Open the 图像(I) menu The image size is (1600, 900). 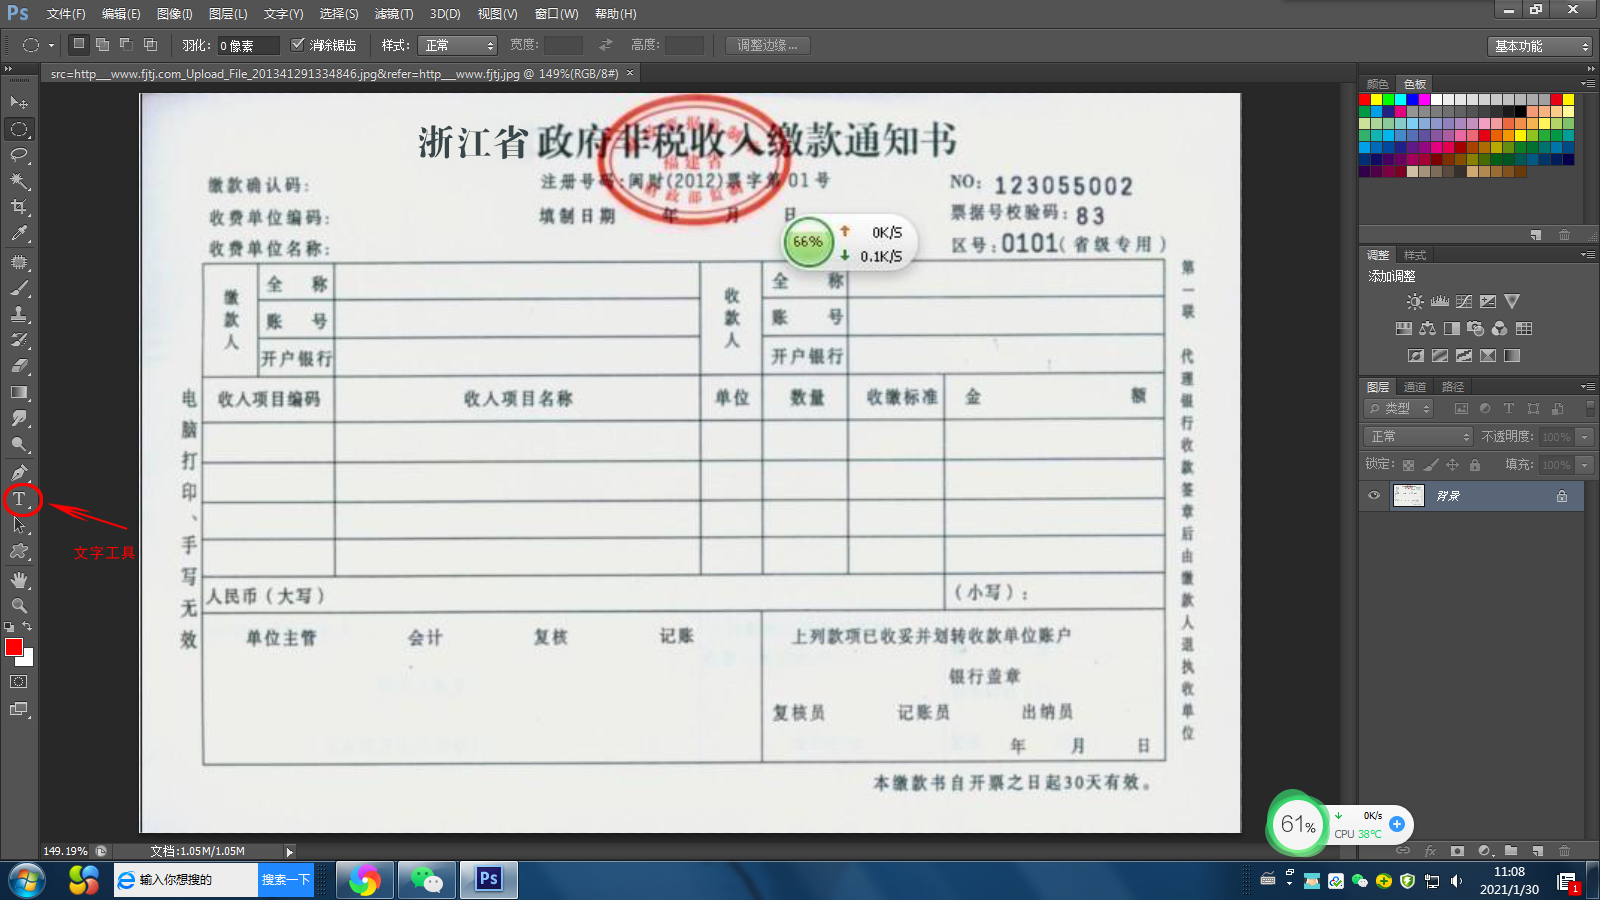coord(174,14)
